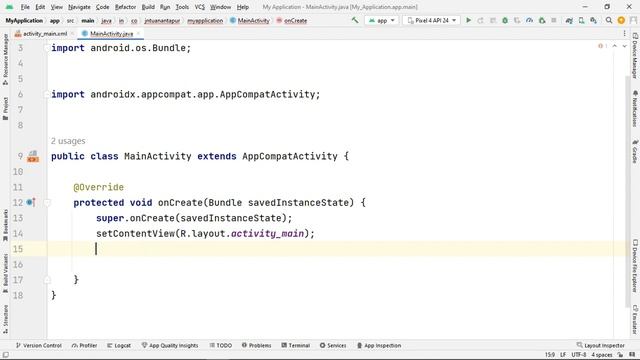Open the Resource Manager side panel
Viewport: 640px width, 360px height.
coord(5,60)
